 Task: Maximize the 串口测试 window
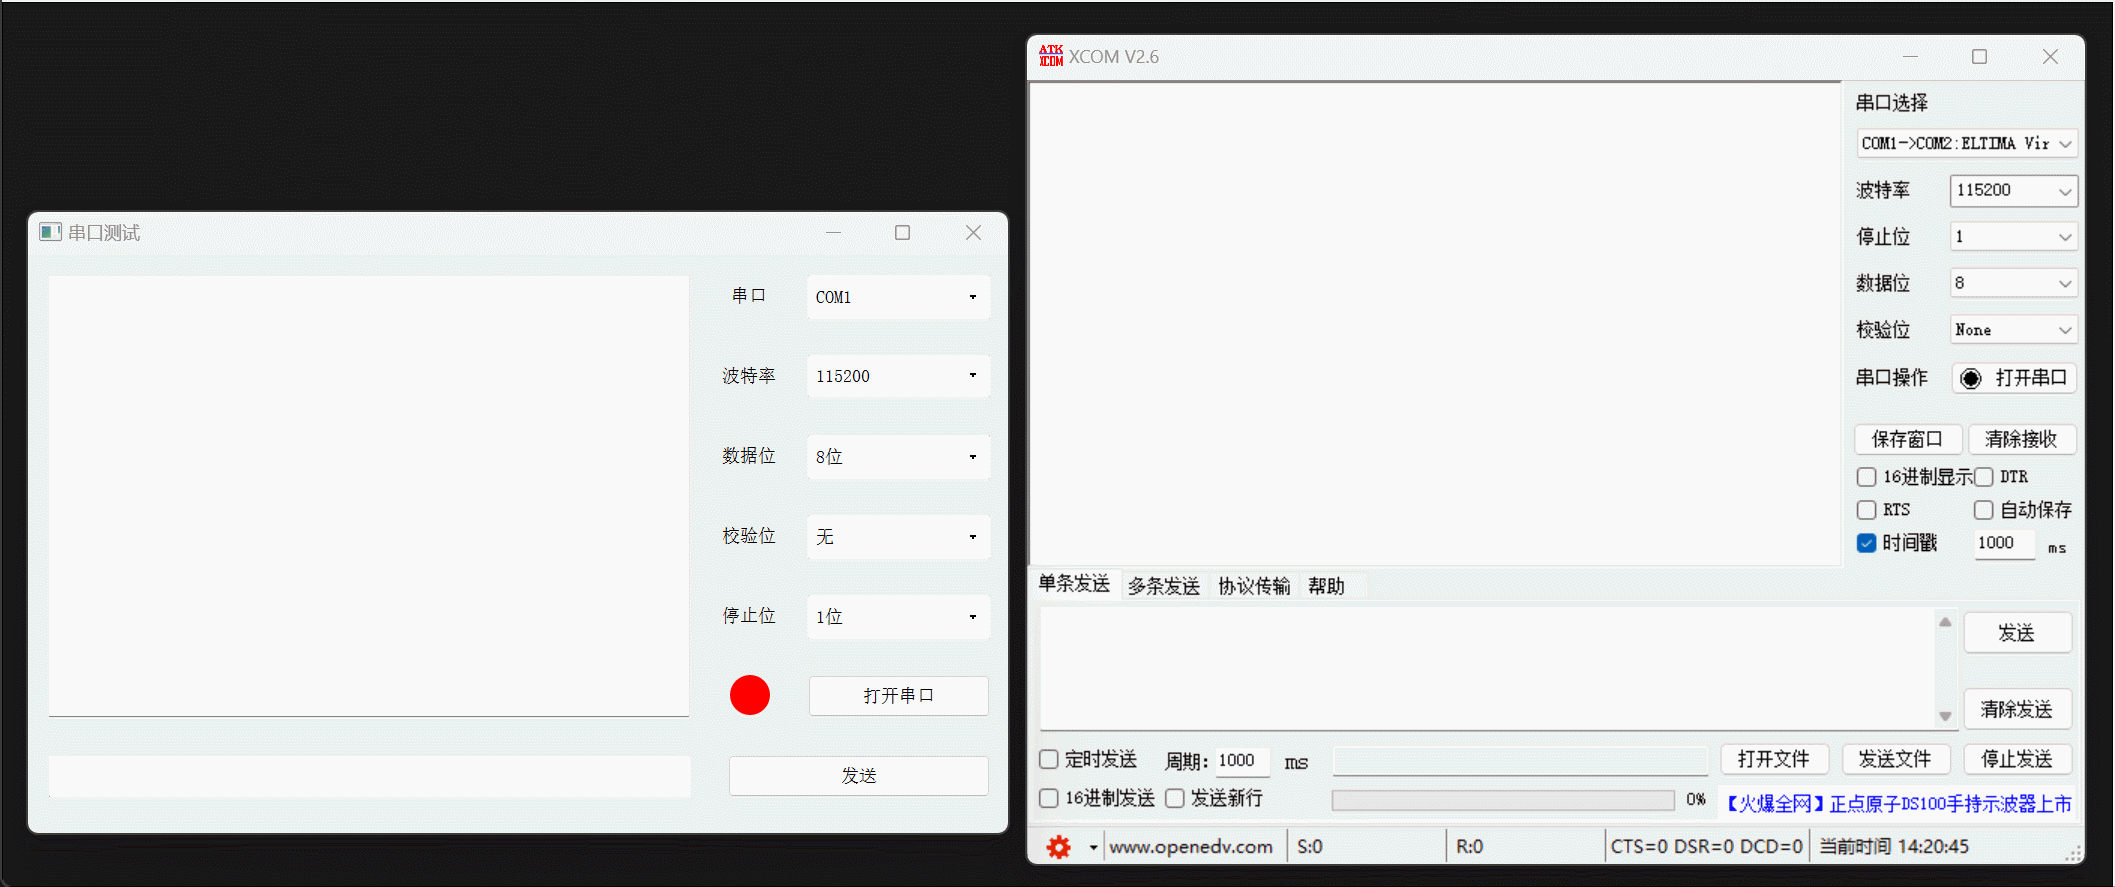pos(902,232)
